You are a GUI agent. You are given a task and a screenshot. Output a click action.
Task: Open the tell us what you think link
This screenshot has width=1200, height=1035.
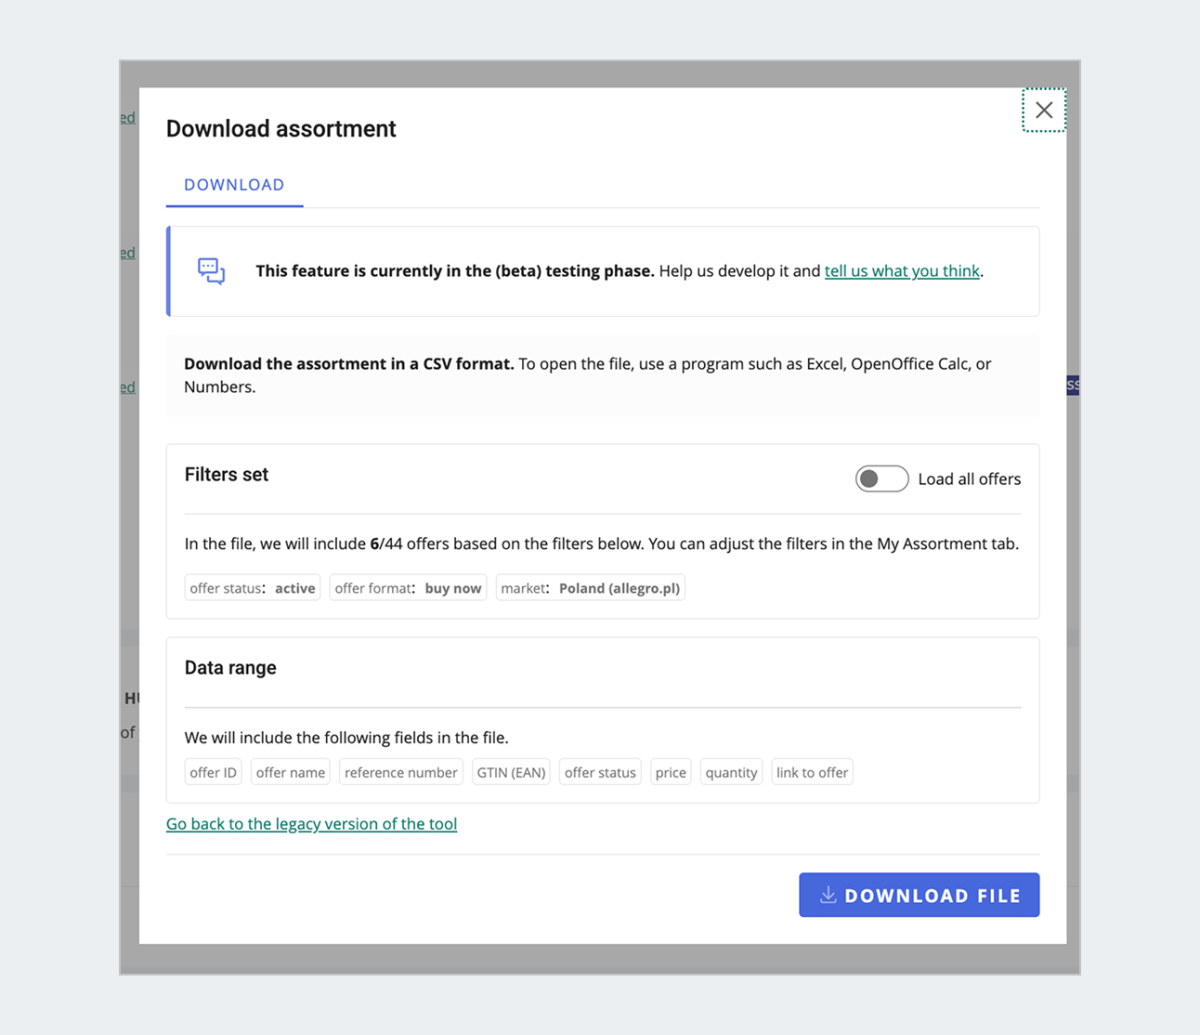pyautogui.click(x=901, y=270)
